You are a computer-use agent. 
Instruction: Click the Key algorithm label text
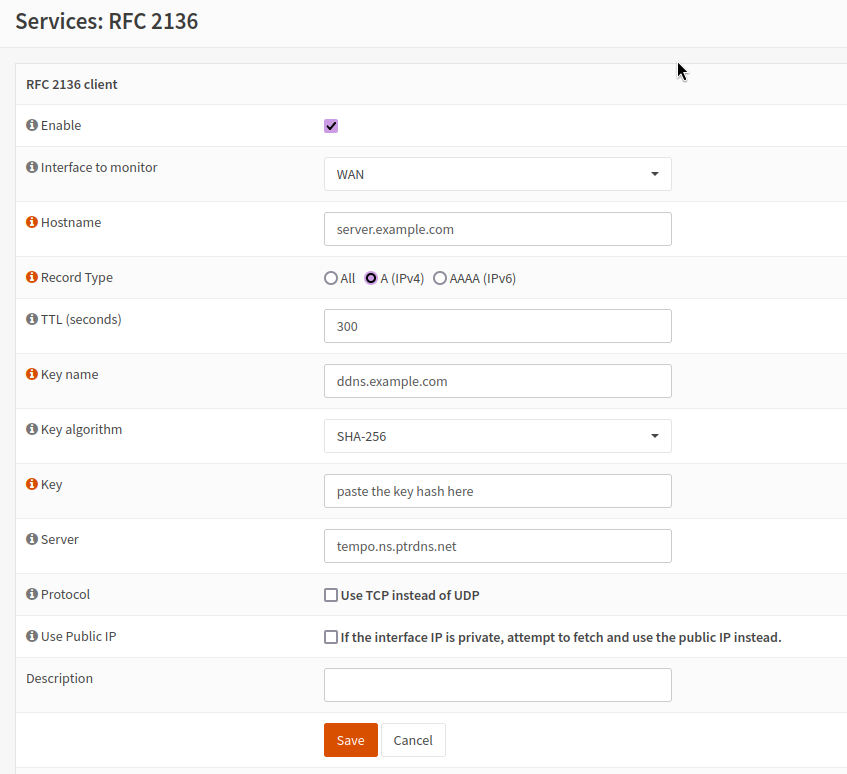[x=82, y=429]
